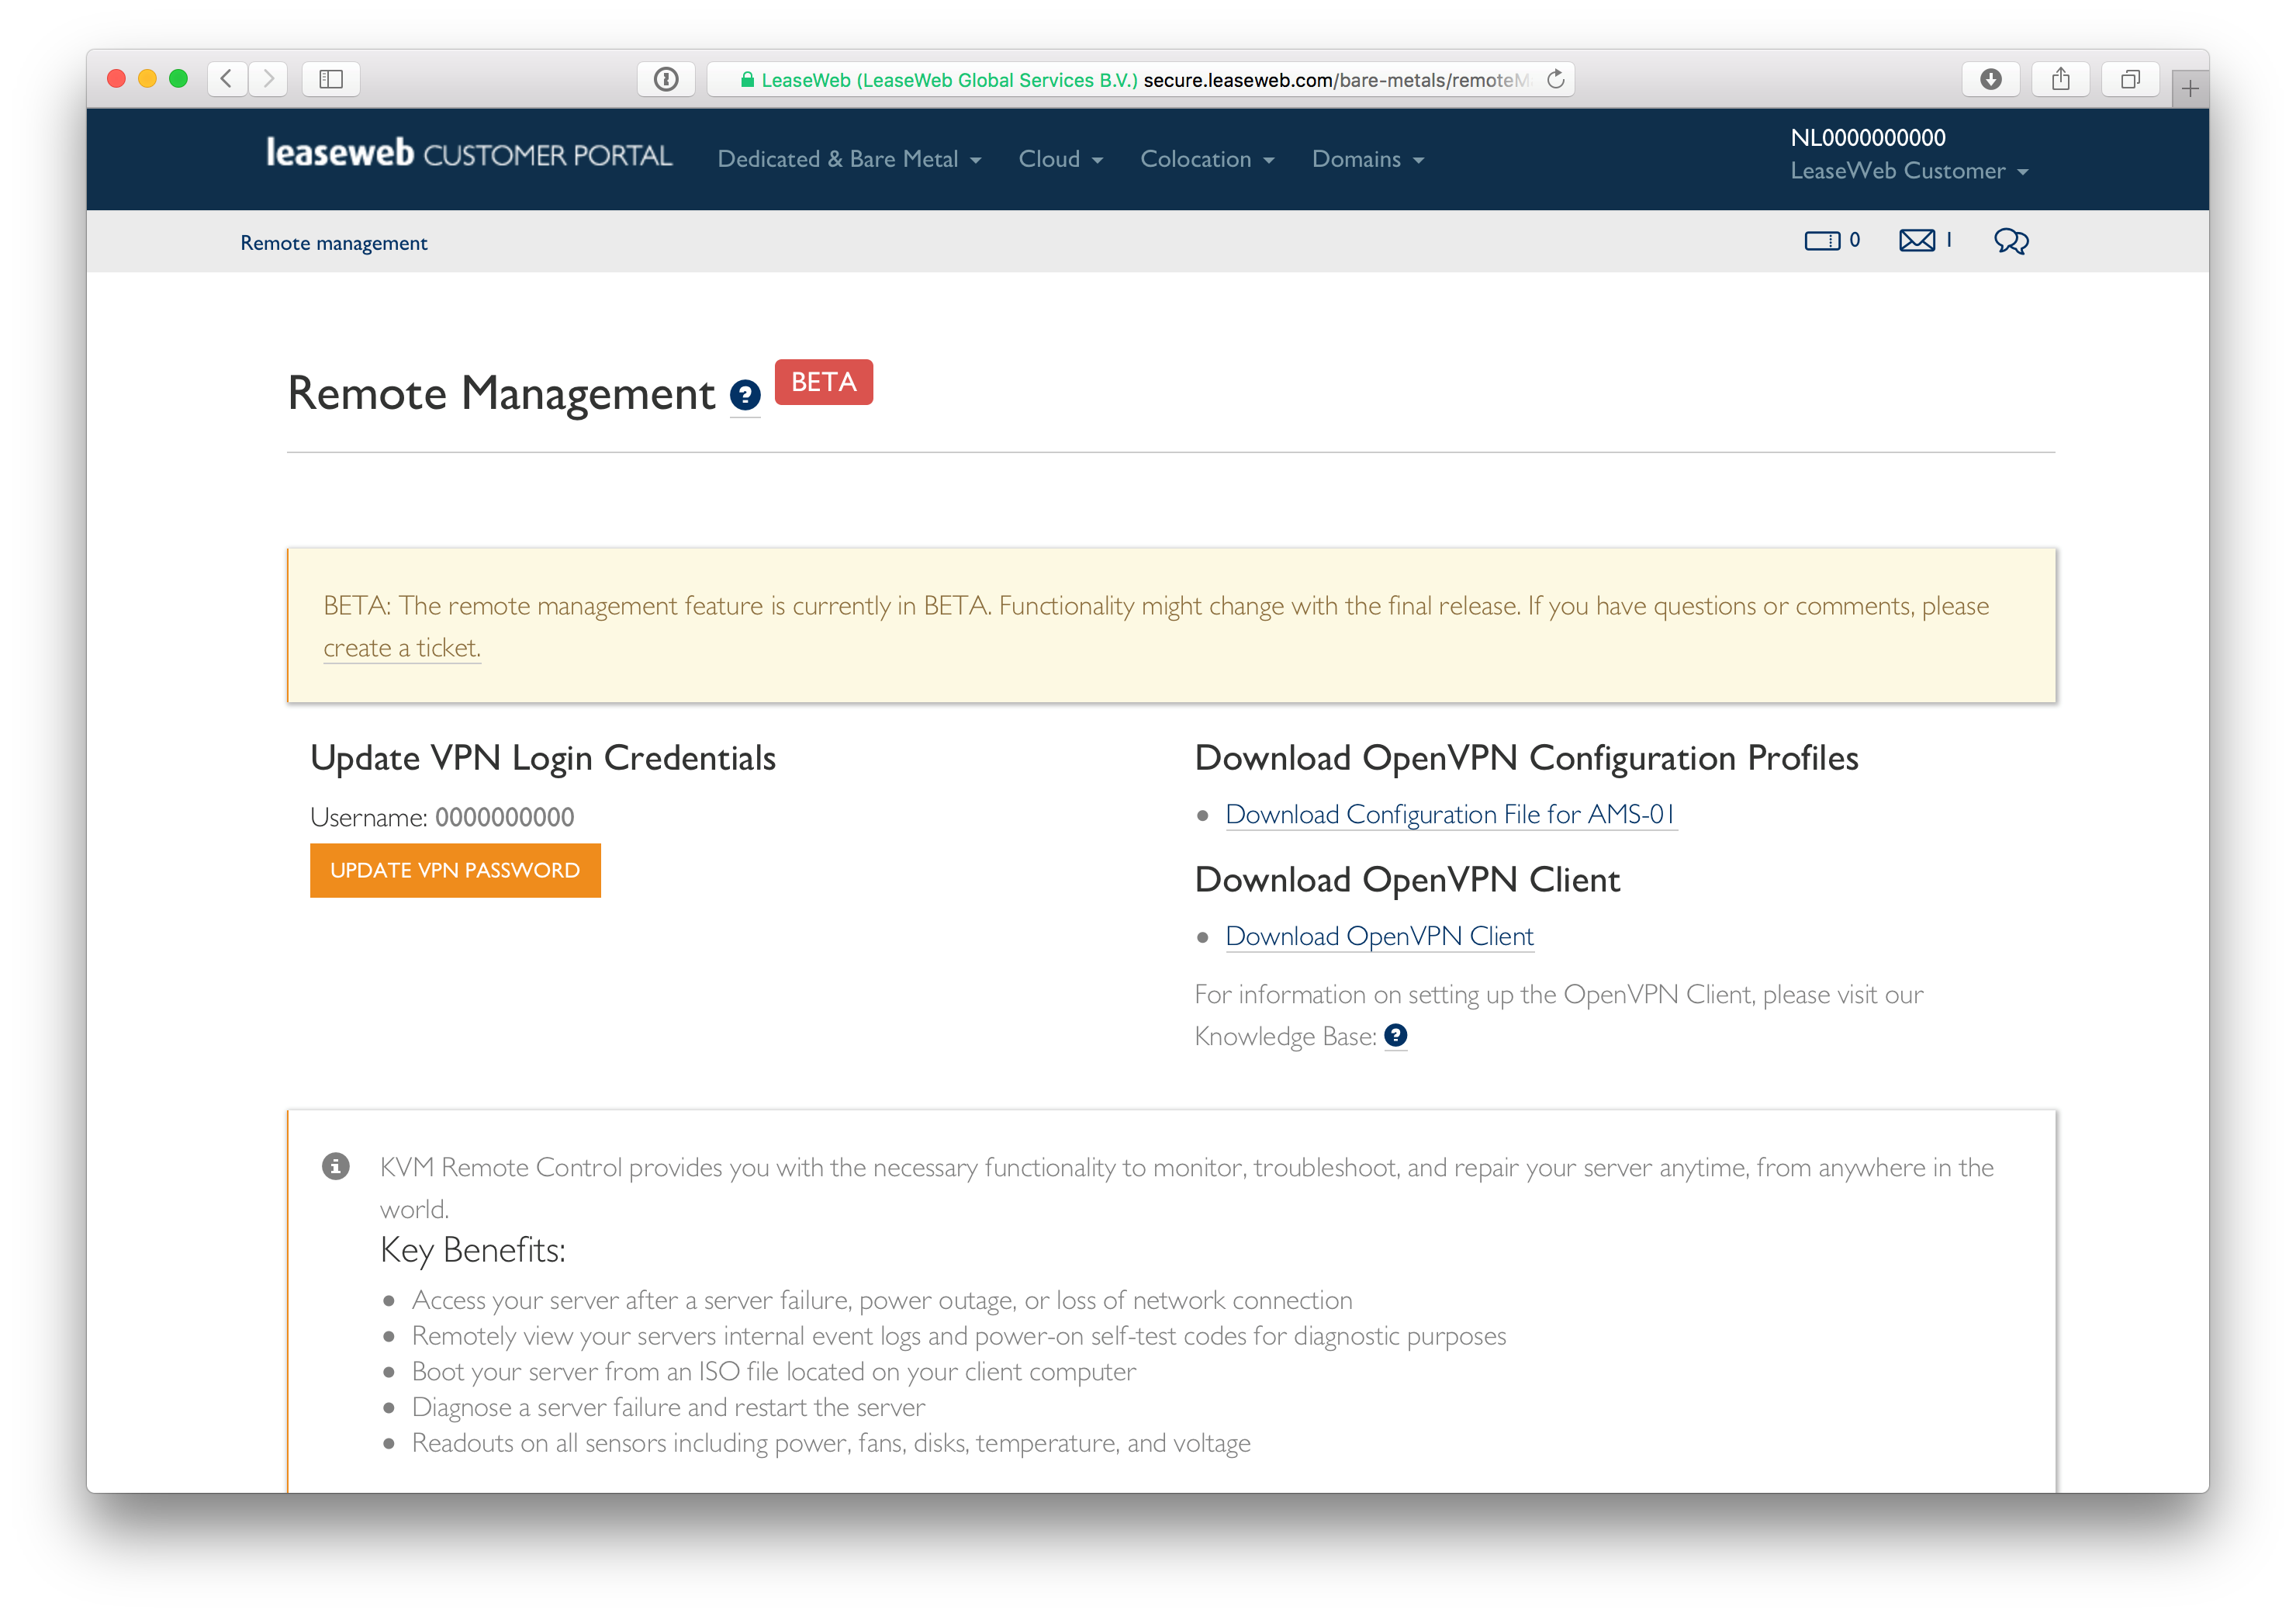
Task: Click the Download OpenVPN Client link
Action: click(1379, 936)
